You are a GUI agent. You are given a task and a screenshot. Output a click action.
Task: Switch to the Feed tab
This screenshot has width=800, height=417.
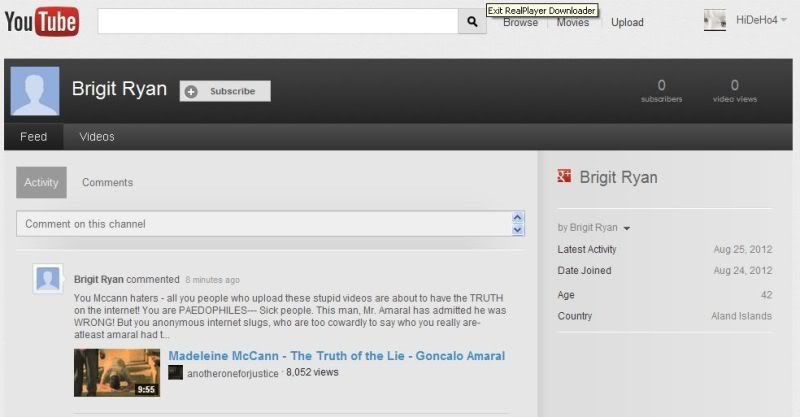tap(34, 137)
